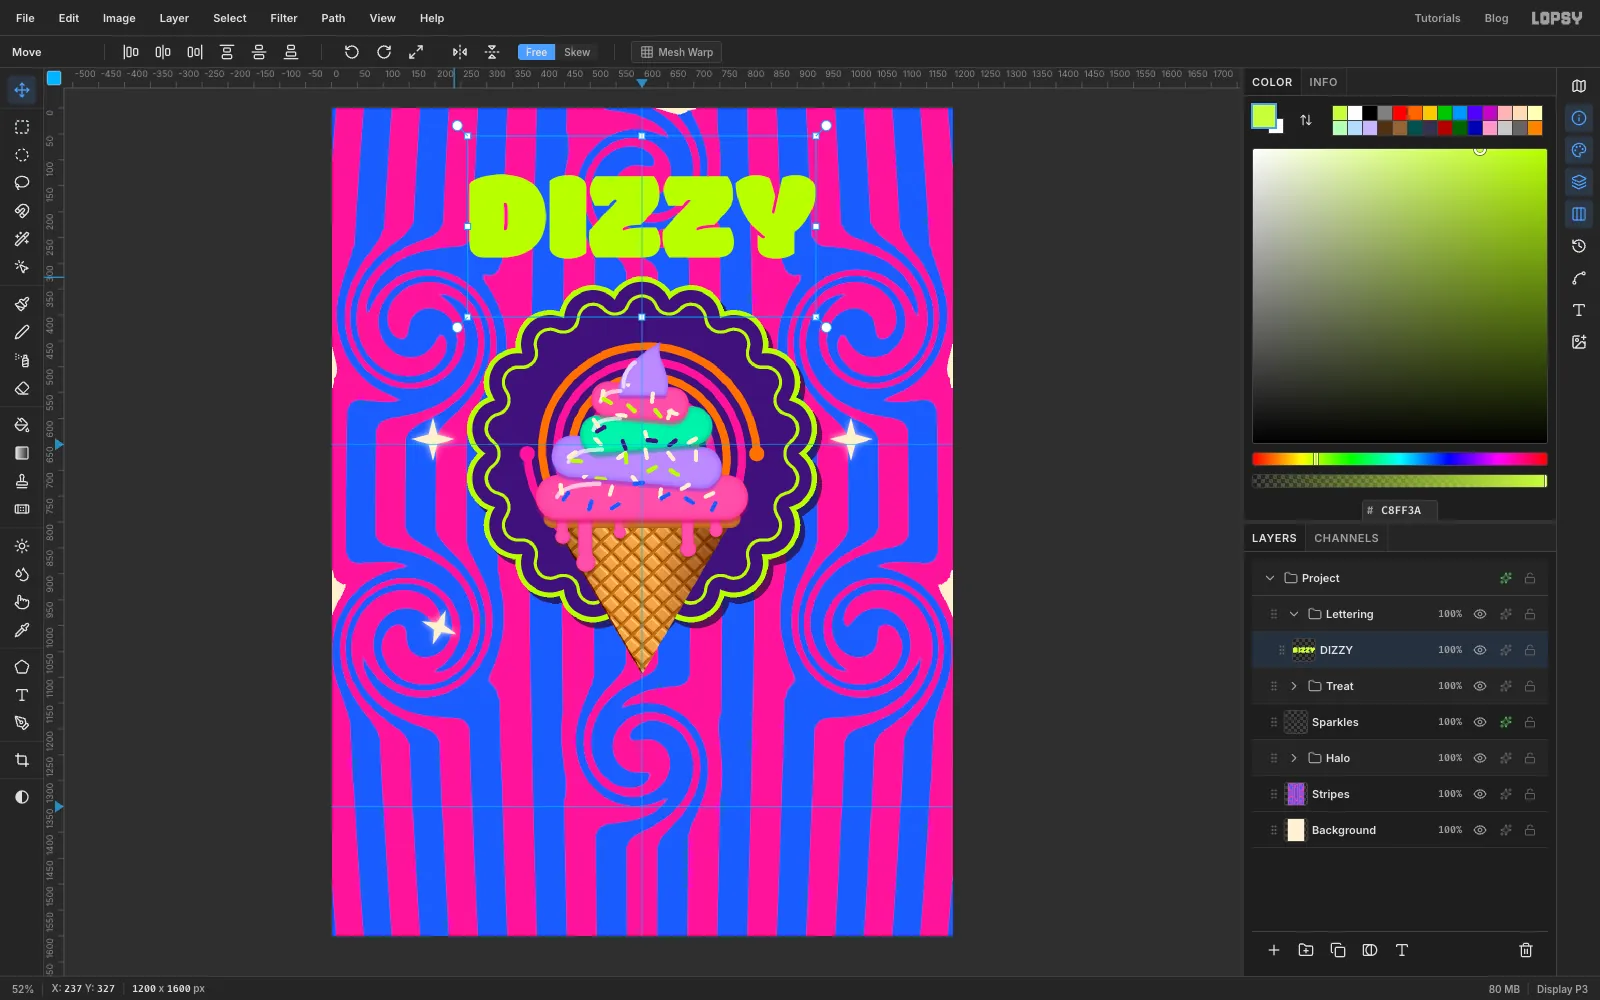Pick the red swatch in palette
The height and width of the screenshot is (1000, 1600).
(x=1400, y=113)
